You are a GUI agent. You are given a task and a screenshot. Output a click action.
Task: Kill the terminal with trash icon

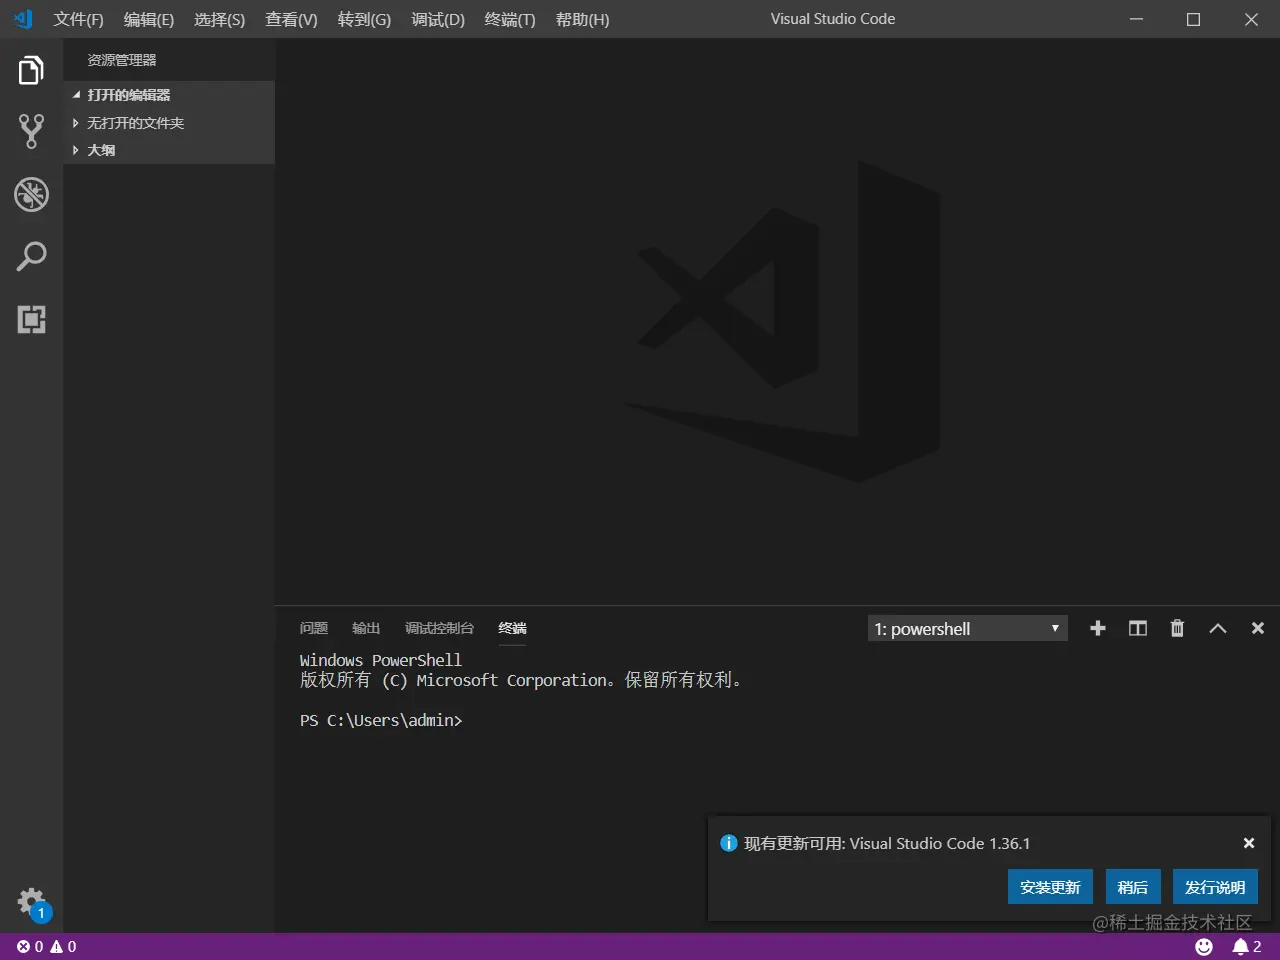click(x=1177, y=628)
